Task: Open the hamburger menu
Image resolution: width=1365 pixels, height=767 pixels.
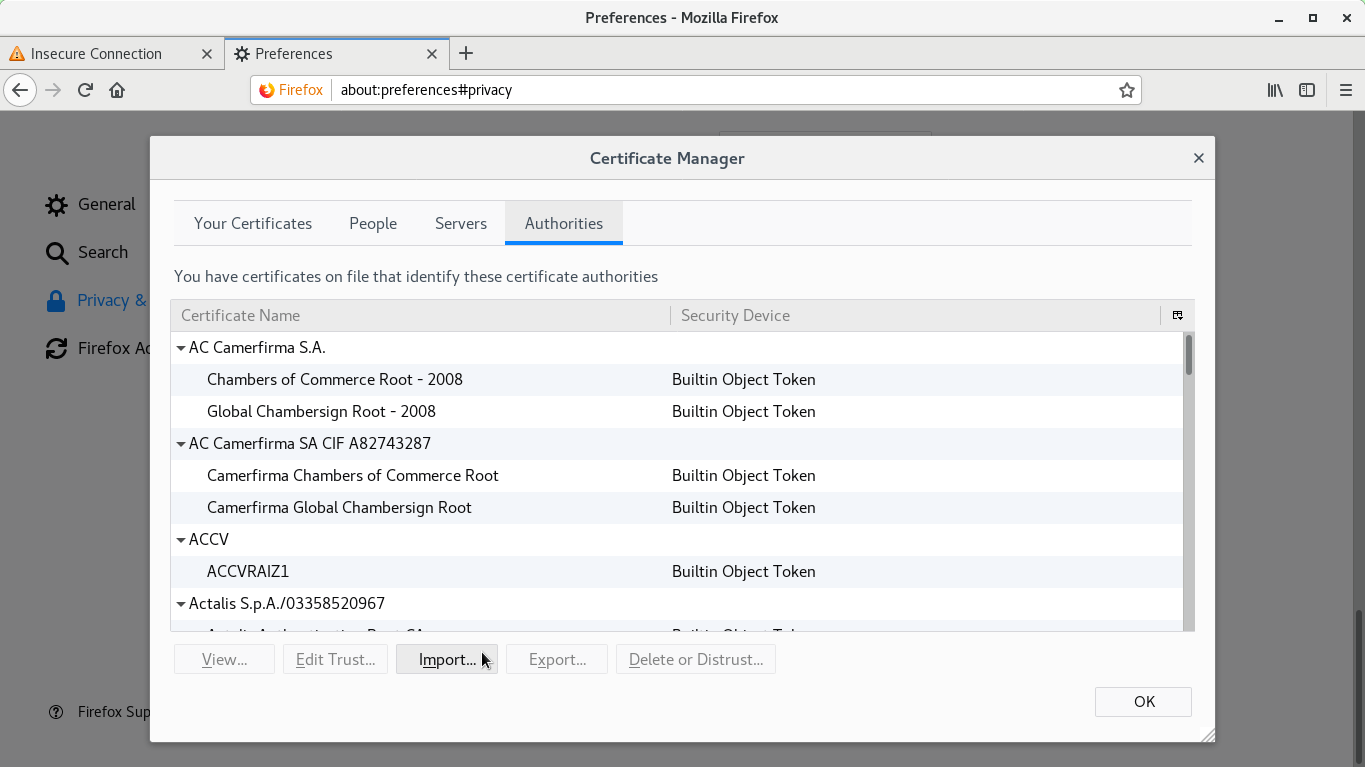Action: tap(1345, 89)
